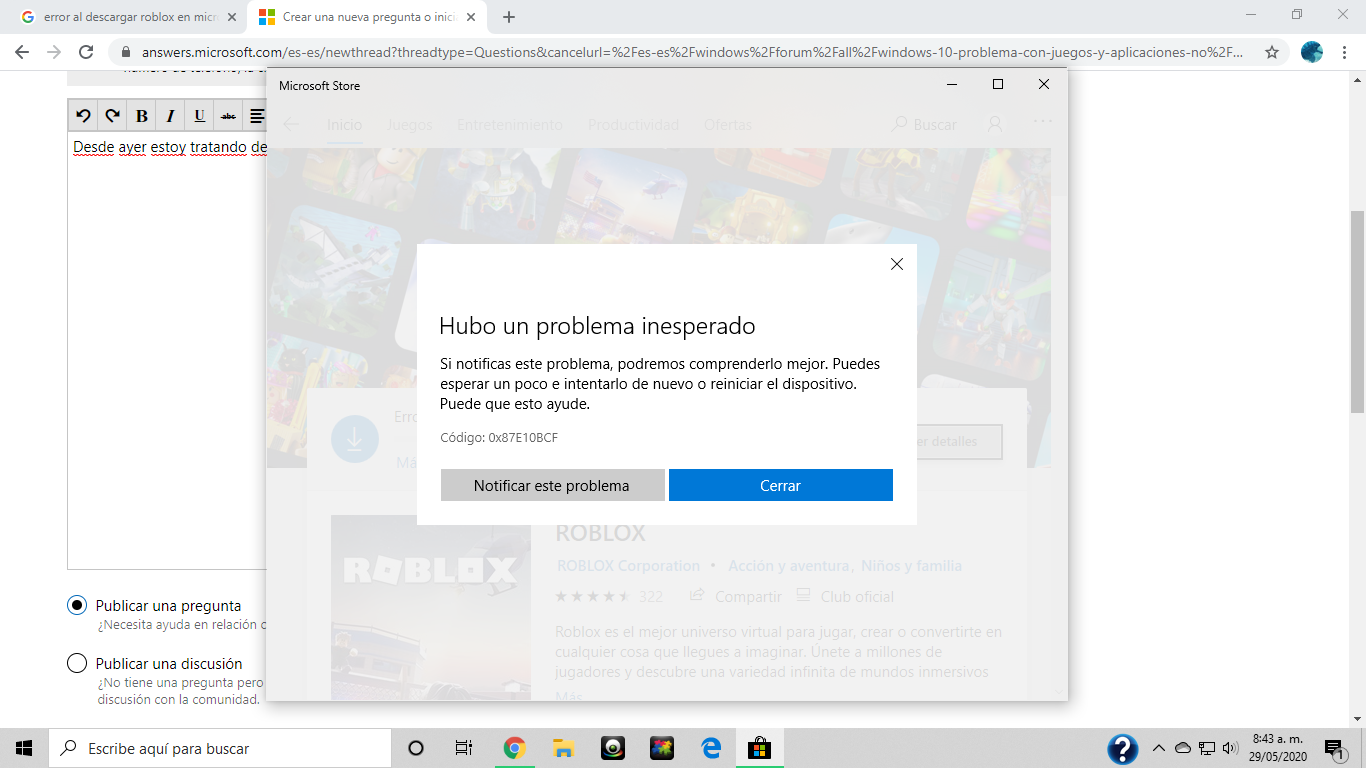Toggle italic formatting in editor
This screenshot has height=768, width=1366.
171,116
